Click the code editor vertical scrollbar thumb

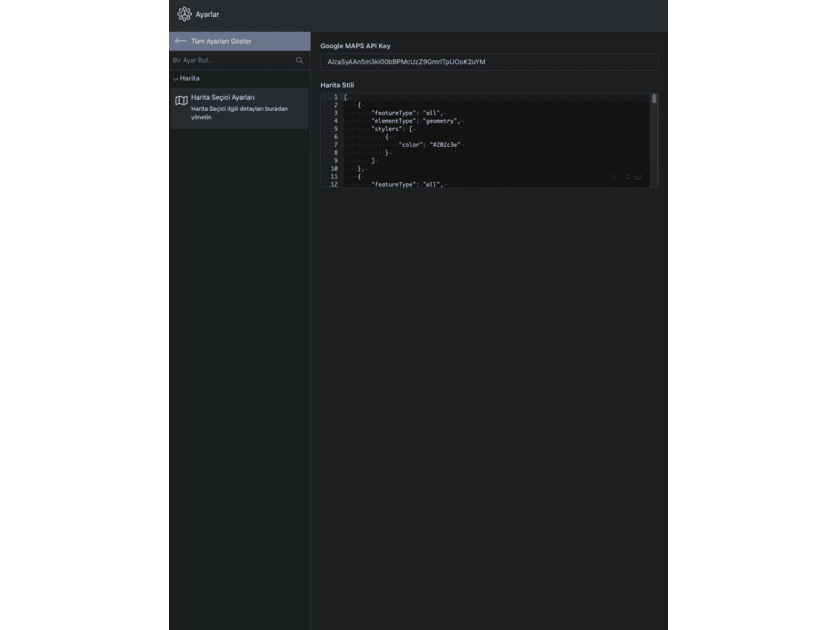[x=654, y=98]
